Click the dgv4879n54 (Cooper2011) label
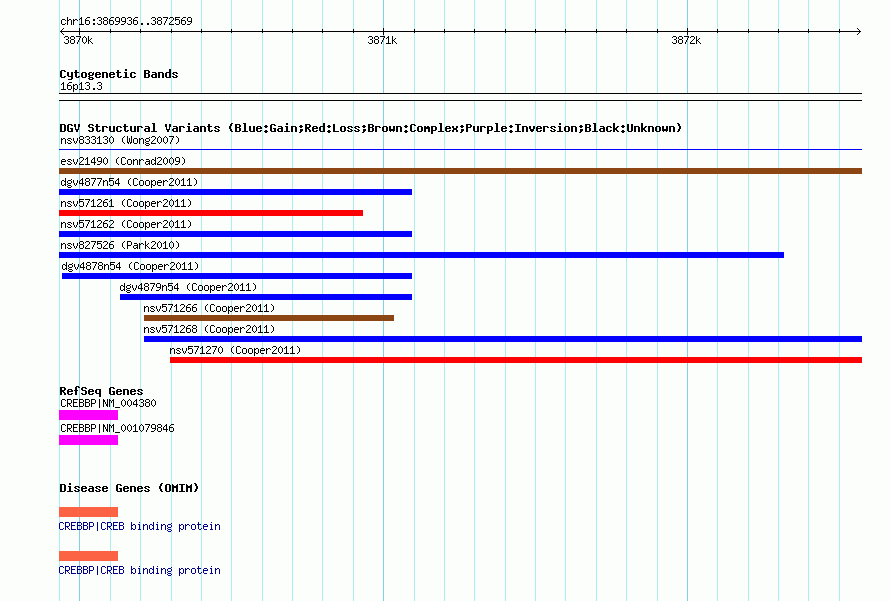The width and height of the screenshot is (890, 601). (x=188, y=287)
